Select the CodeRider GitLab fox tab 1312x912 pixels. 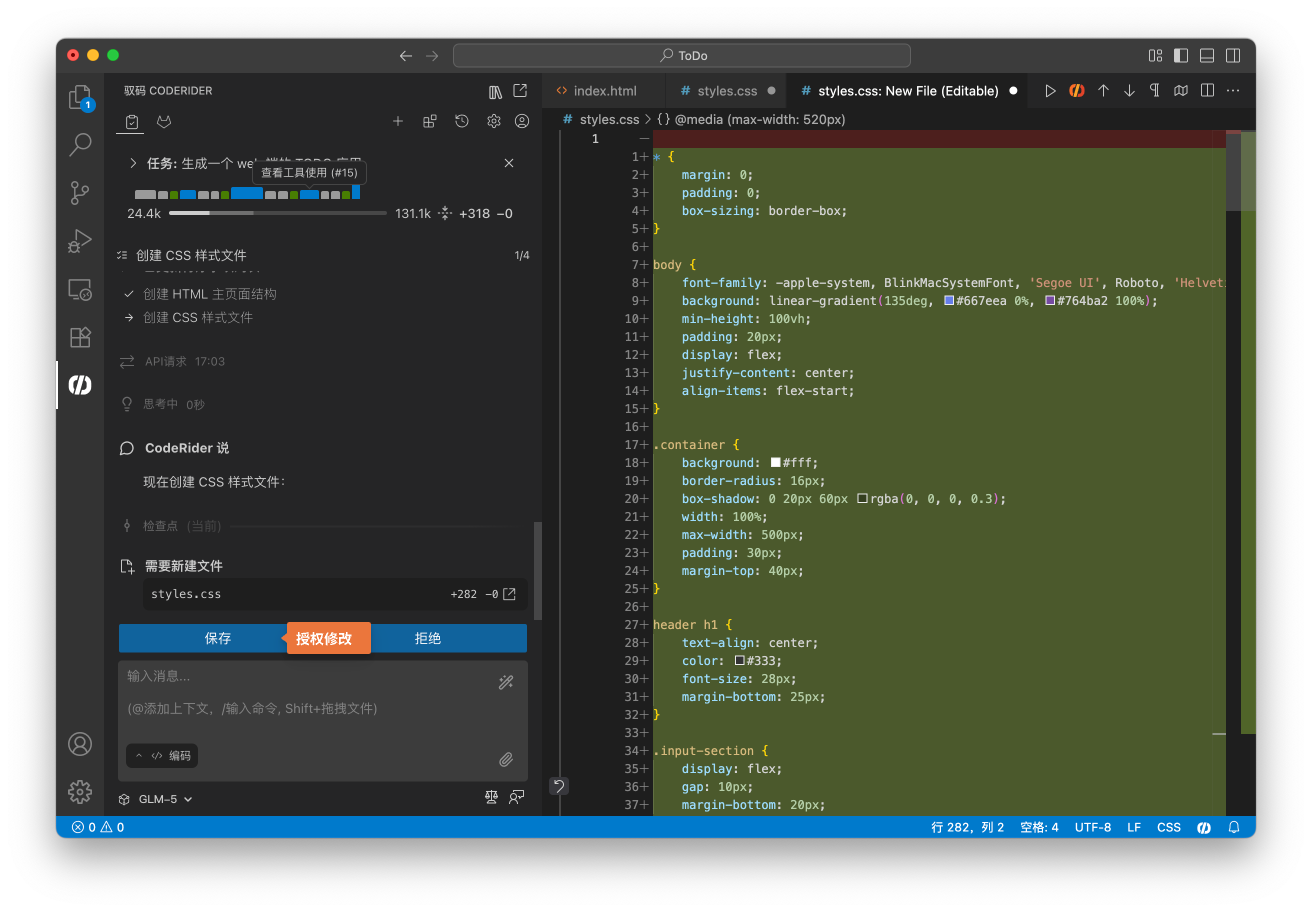163,122
